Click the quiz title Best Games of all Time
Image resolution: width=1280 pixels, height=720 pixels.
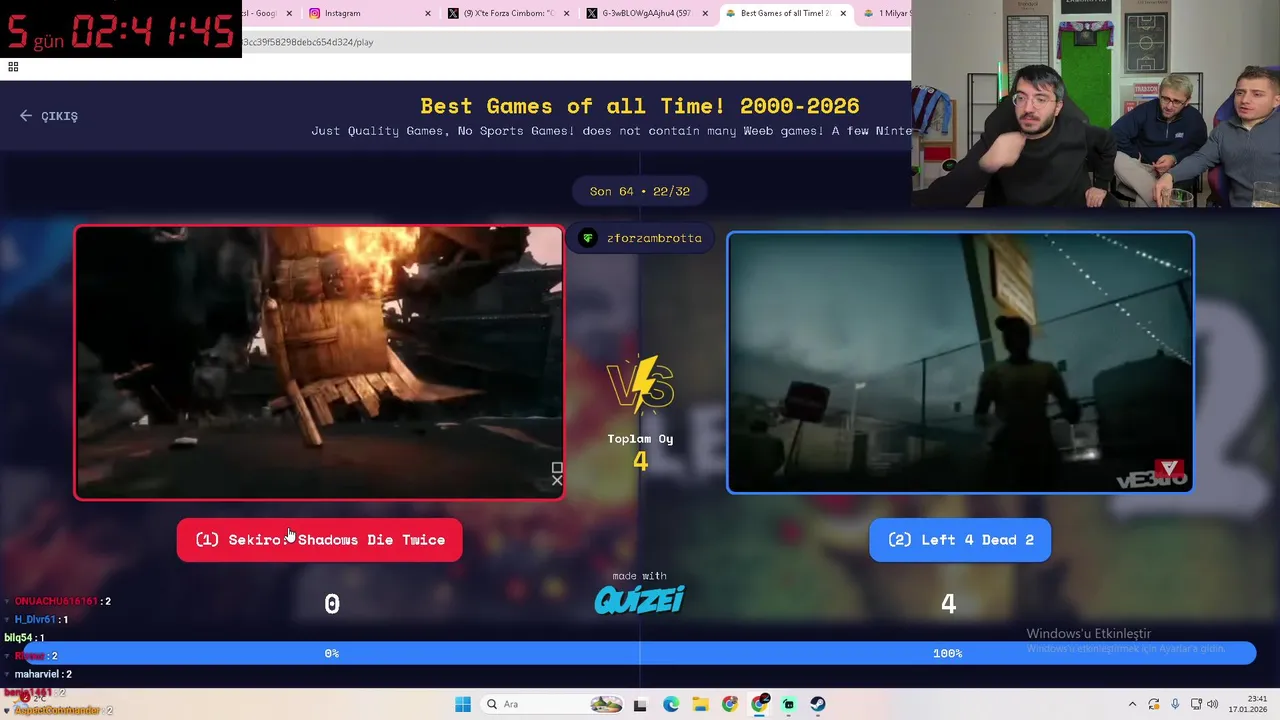click(640, 106)
